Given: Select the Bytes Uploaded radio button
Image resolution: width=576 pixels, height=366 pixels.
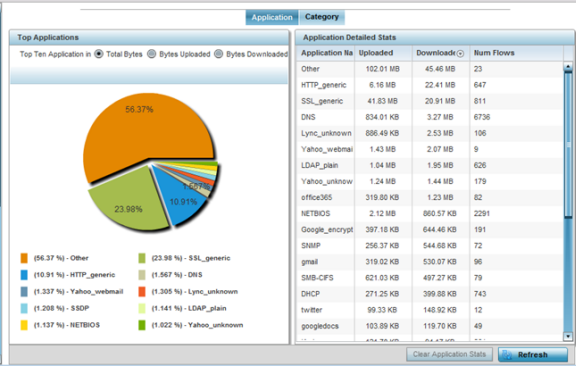Looking at the screenshot, I should click(151, 54).
